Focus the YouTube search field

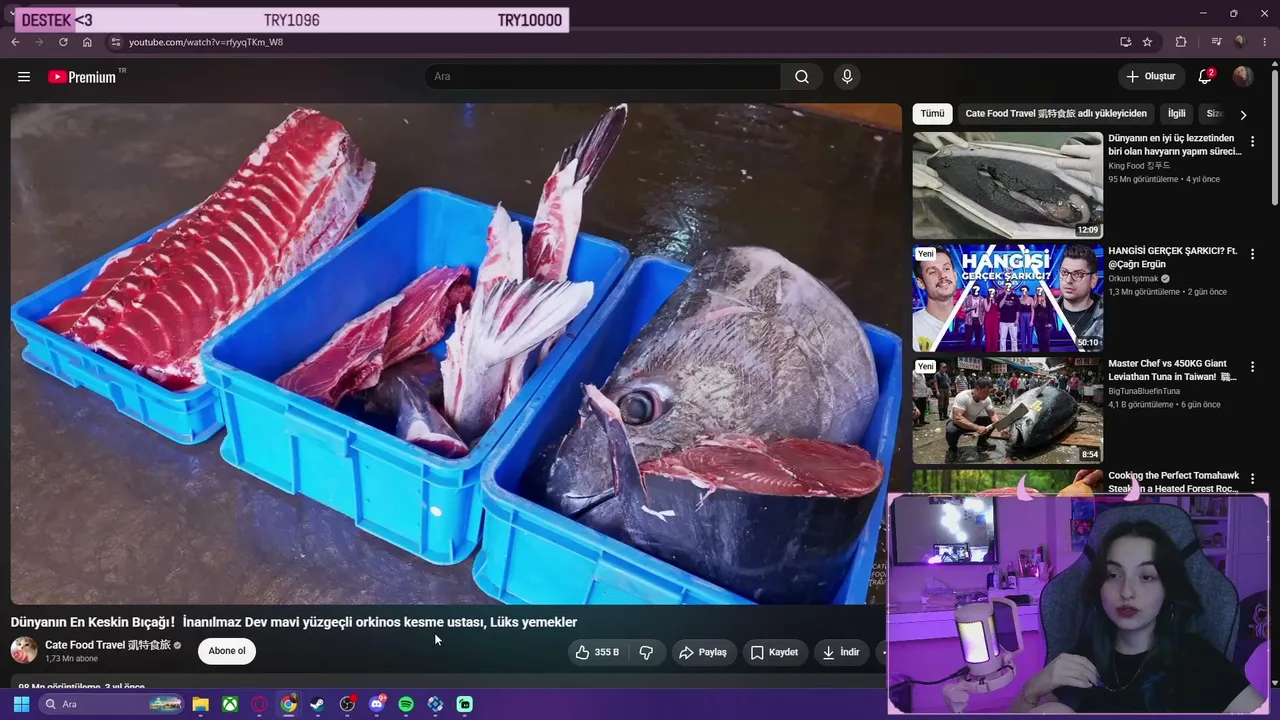pyautogui.click(x=603, y=77)
